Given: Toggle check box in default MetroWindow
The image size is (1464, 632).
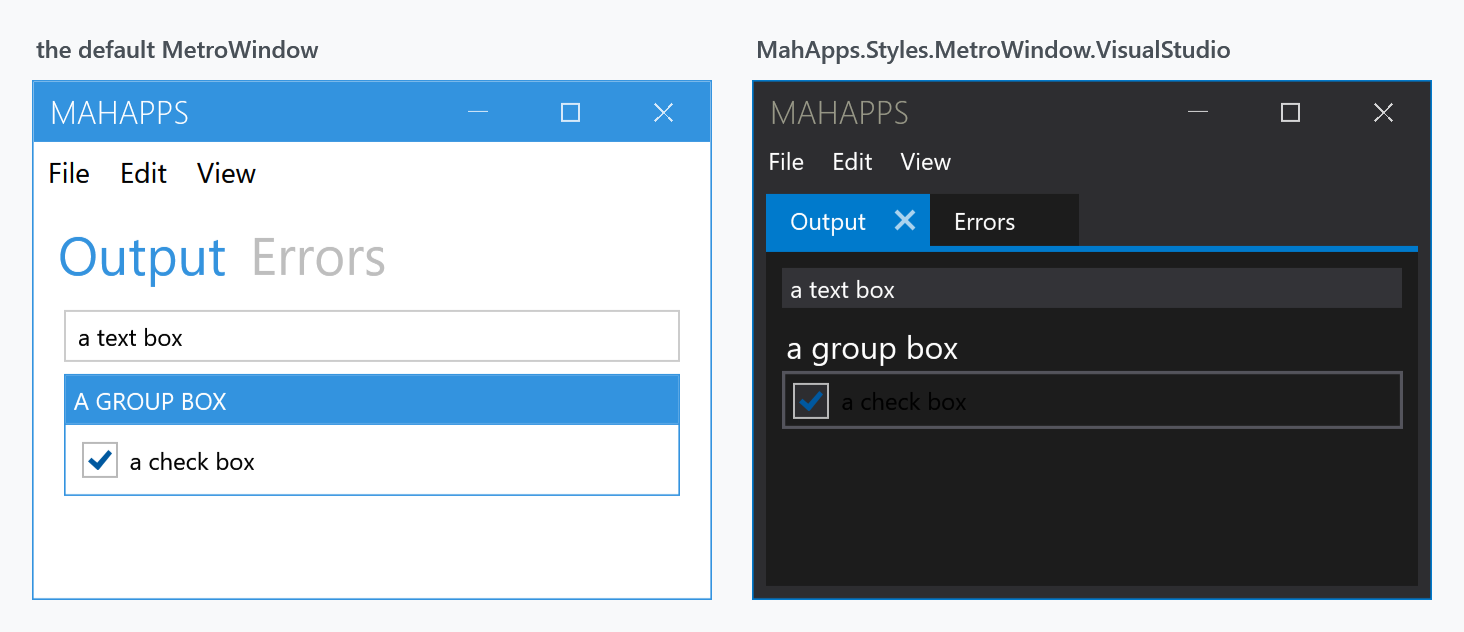Looking at the screenshot, I should pos(100,460).
